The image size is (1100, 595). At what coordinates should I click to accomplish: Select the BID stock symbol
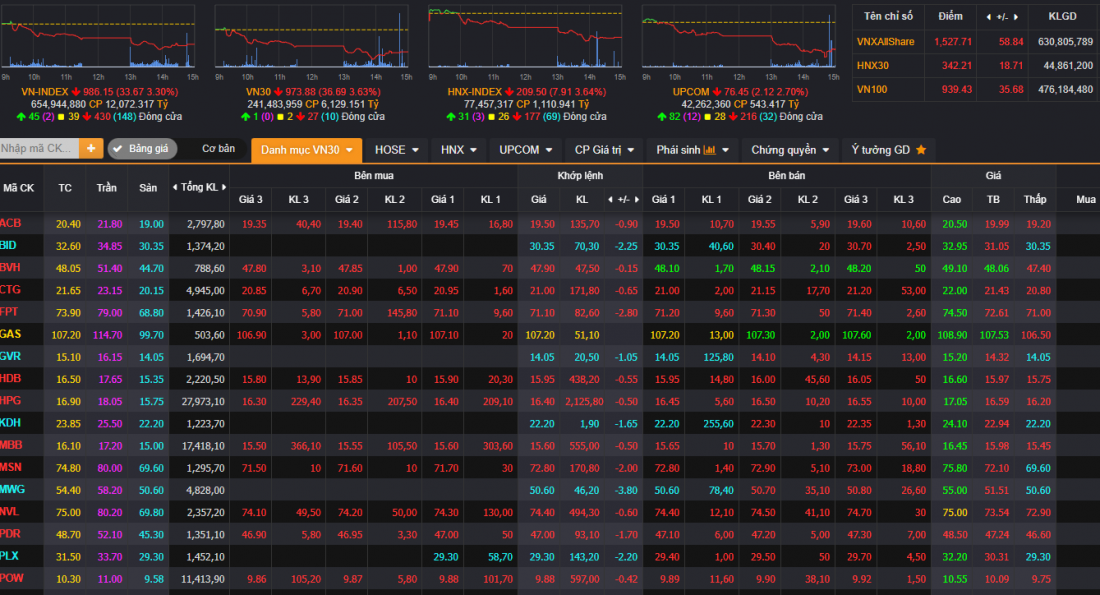point(8,246)
